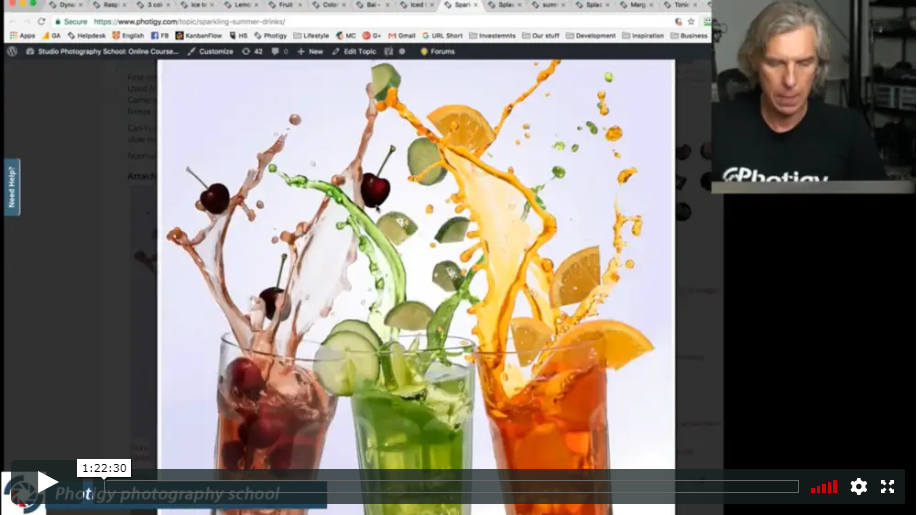Switch to the Fruit browser tab
The width and height of the screenshot is (917, 515).
[285, 5]
